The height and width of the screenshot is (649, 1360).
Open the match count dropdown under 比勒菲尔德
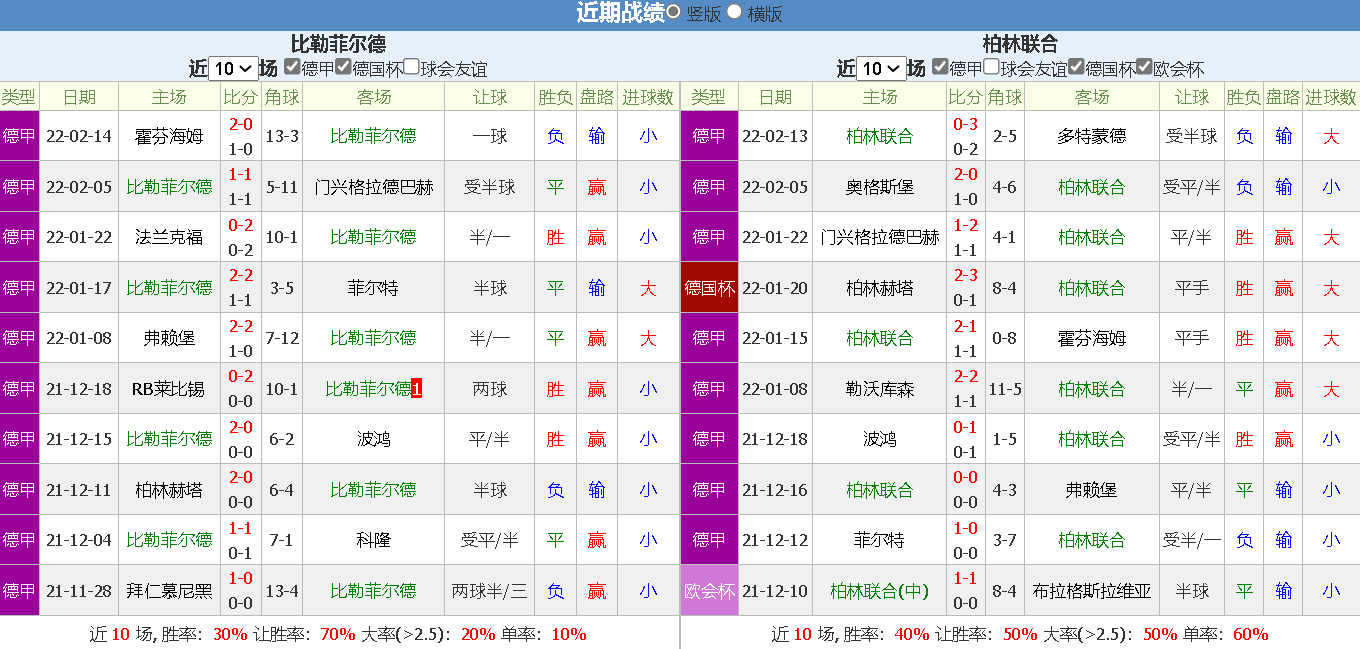pos(235,68)
